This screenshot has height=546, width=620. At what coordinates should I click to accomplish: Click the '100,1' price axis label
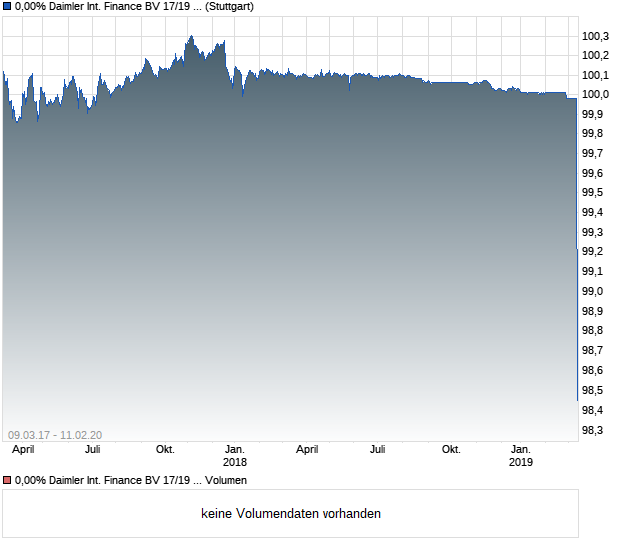tap(595, 75)
